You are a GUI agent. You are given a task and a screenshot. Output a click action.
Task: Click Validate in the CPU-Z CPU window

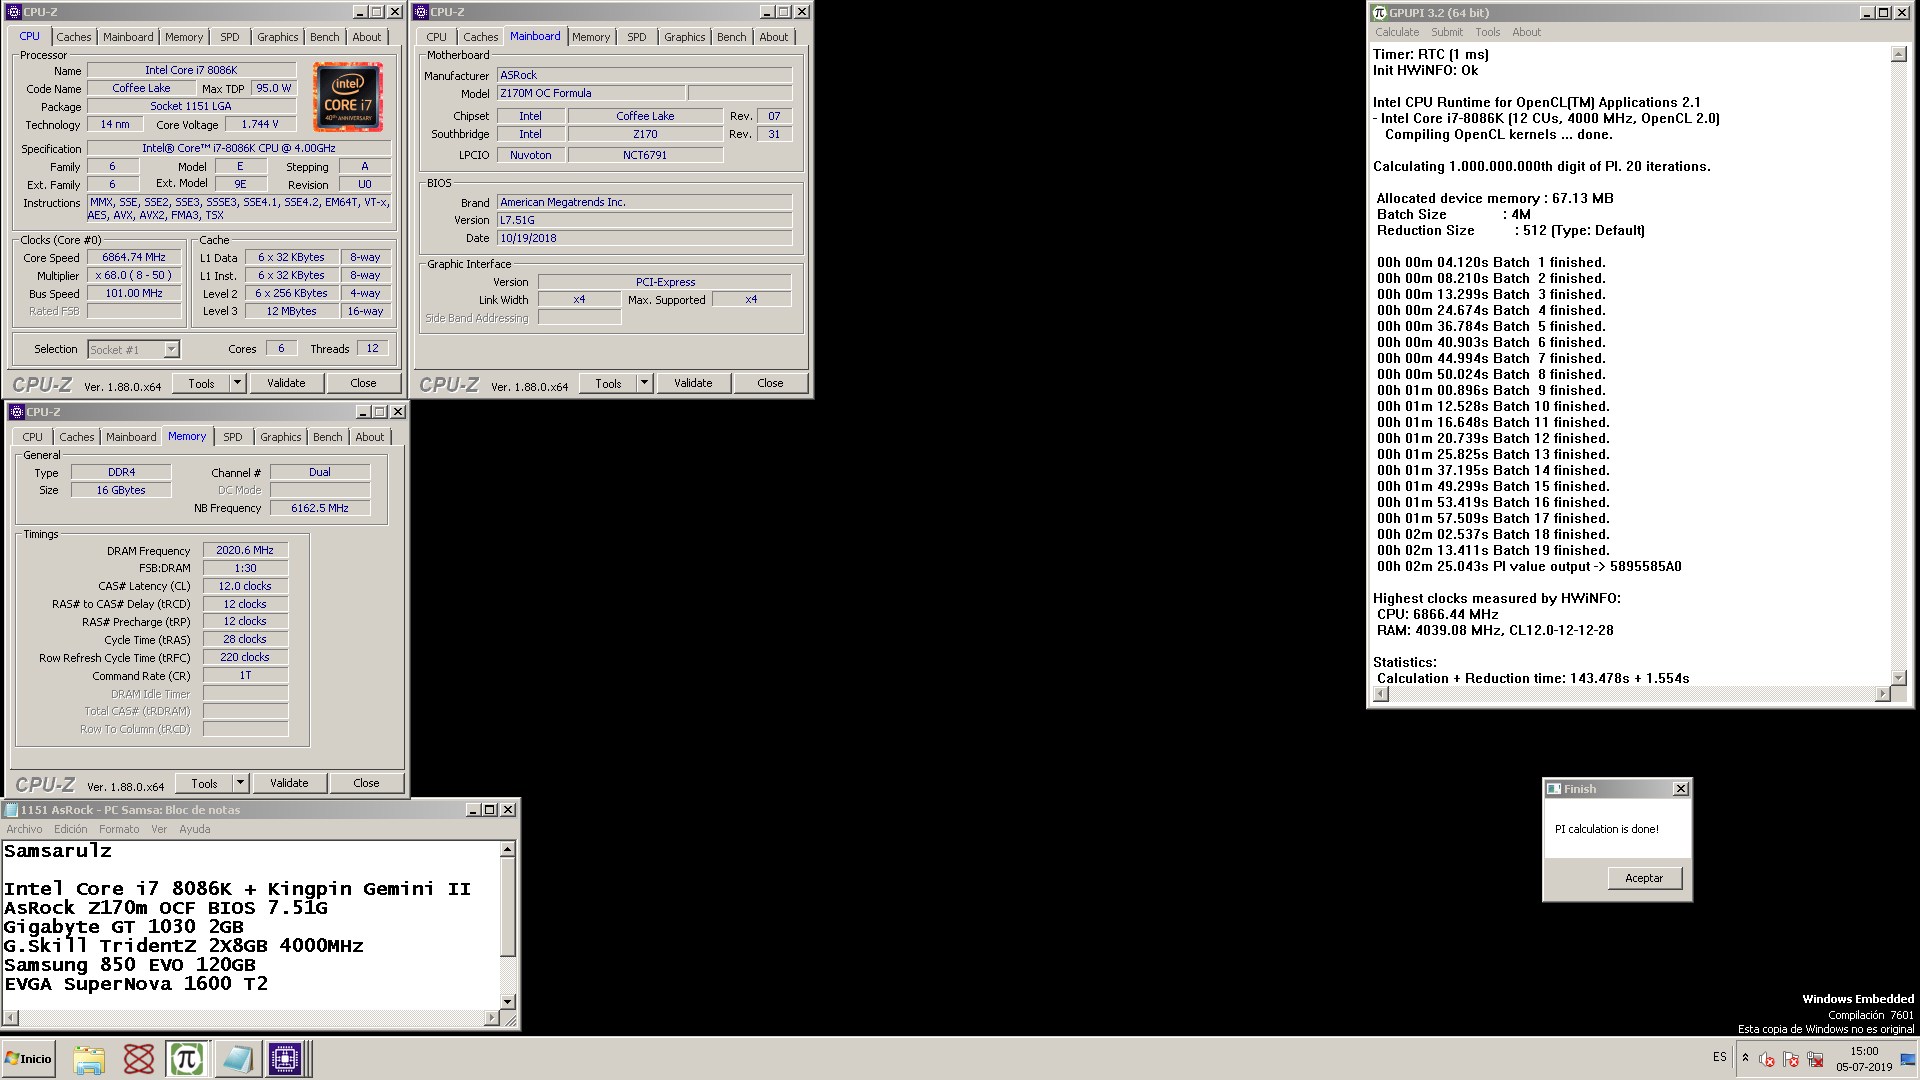pyautogui.click(x=286, y=383)
